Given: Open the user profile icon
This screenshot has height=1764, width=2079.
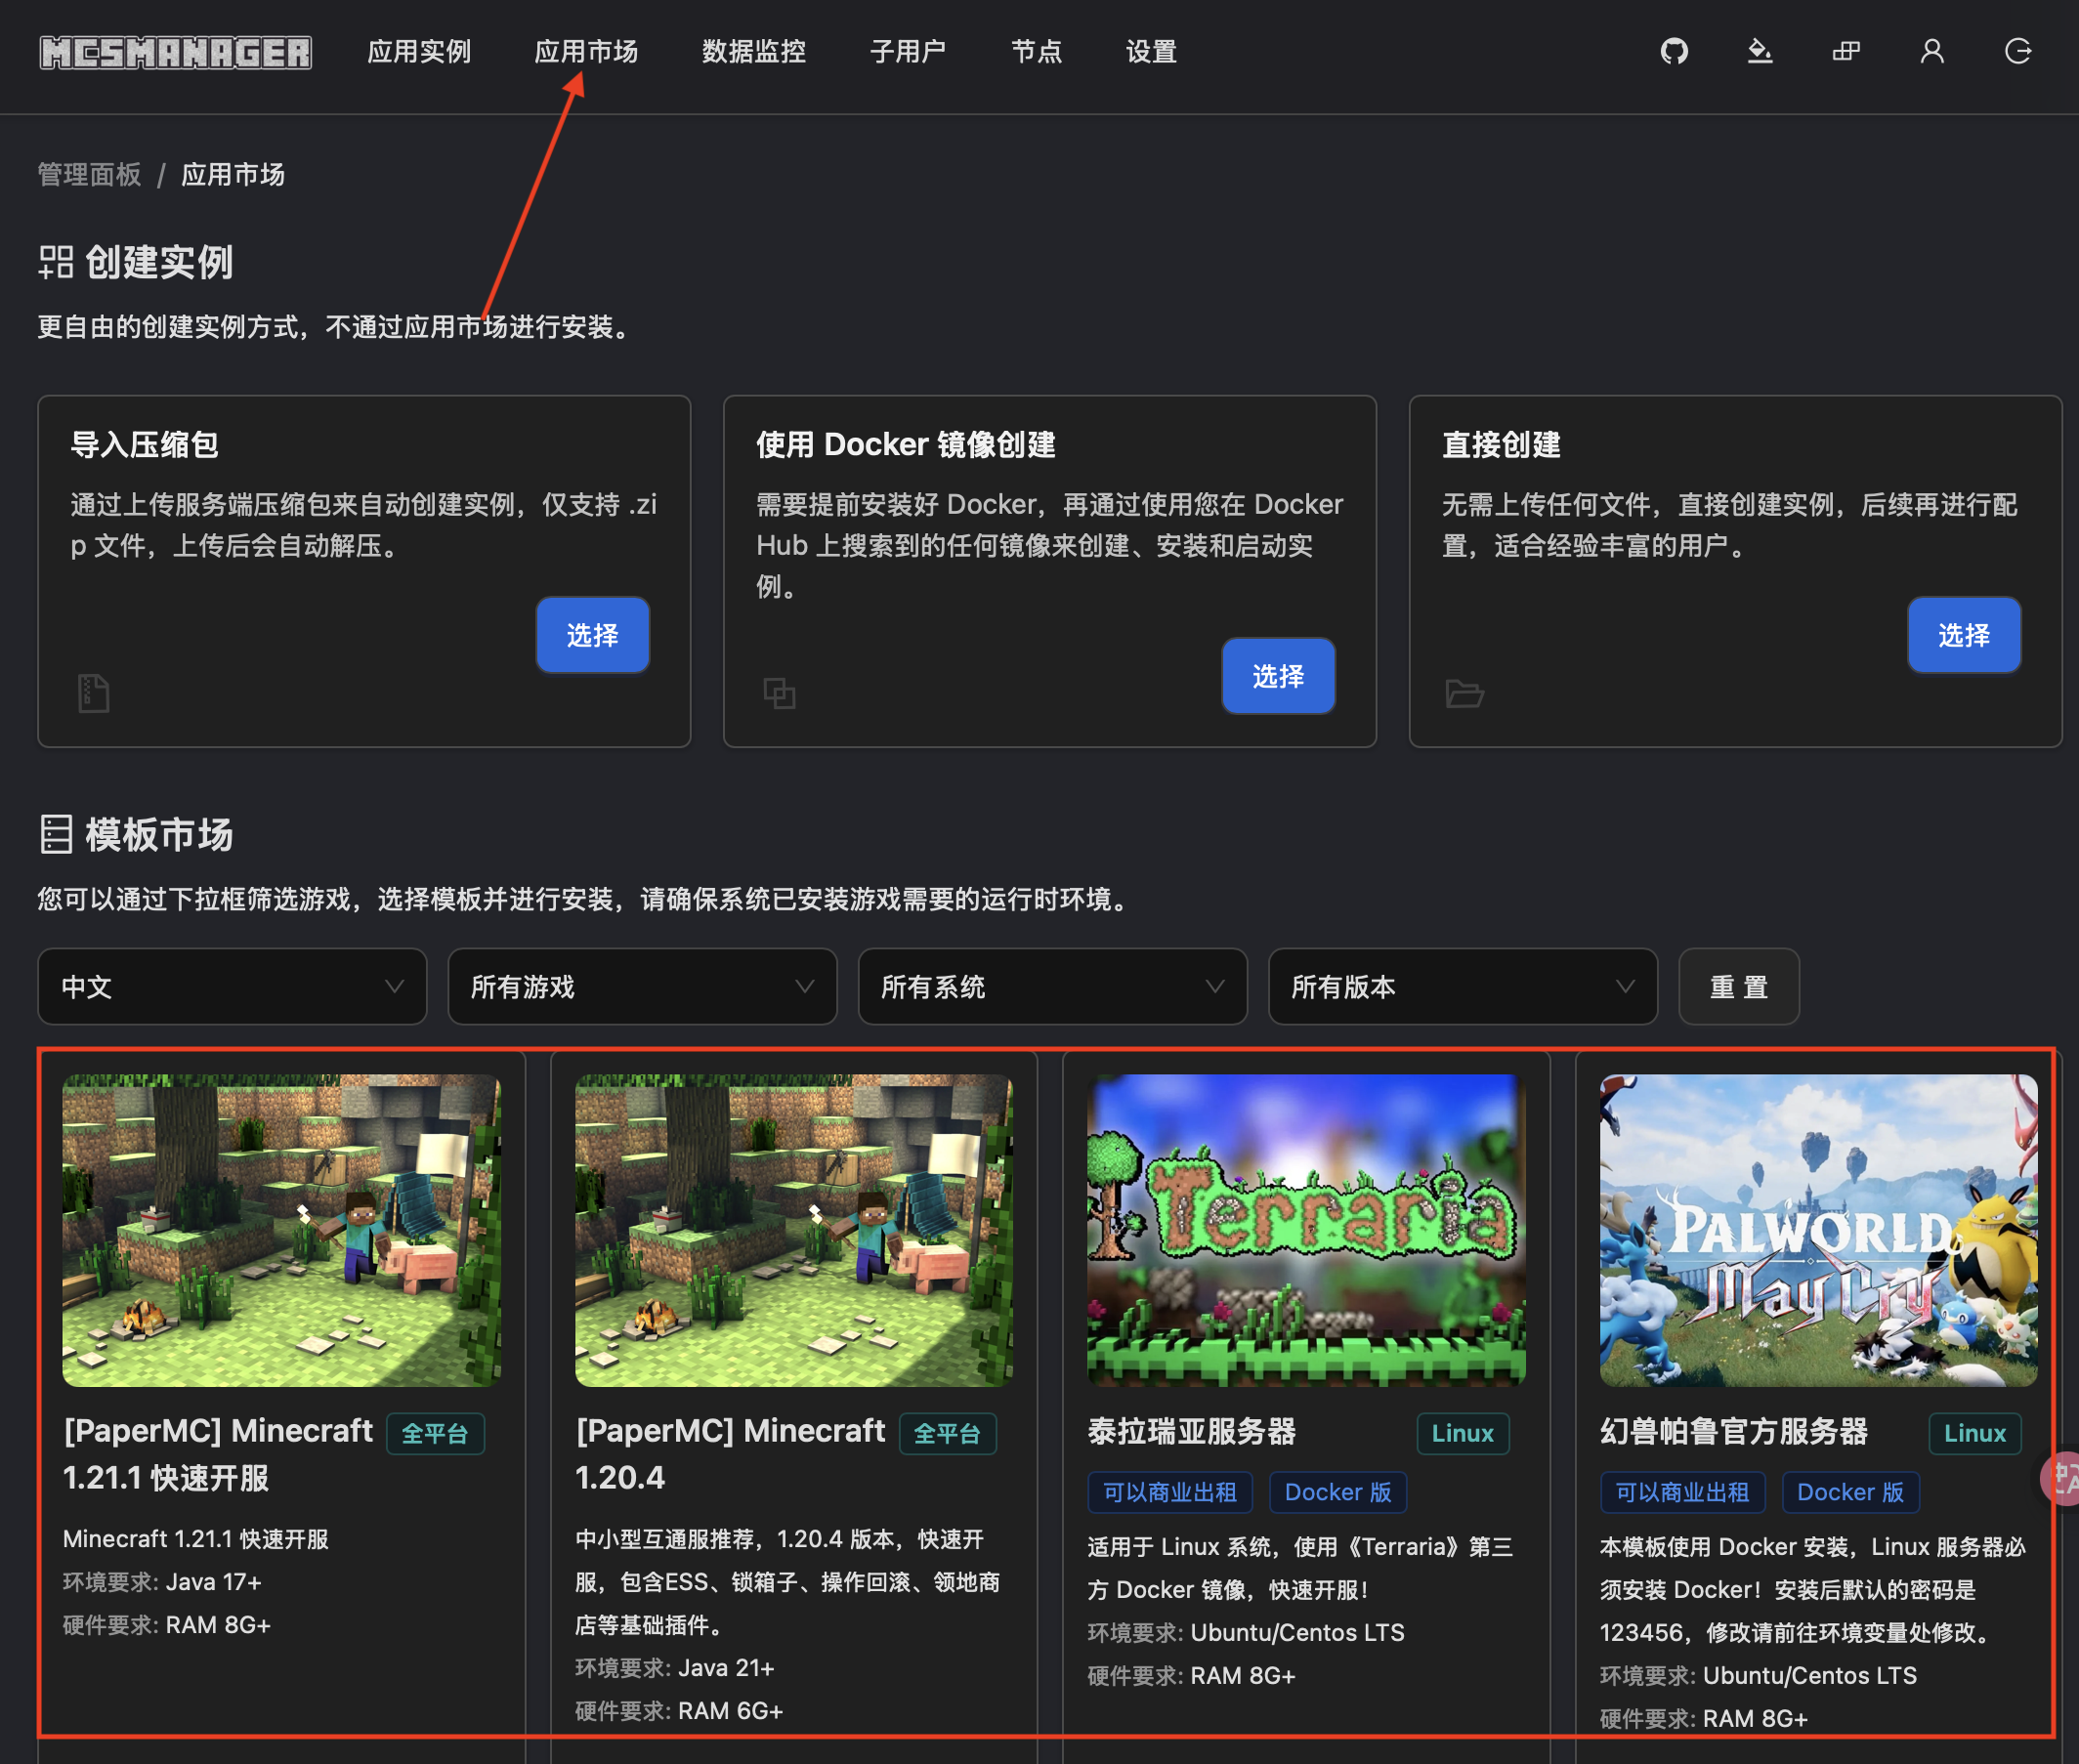Looking at the screenshot, I should pos(1932,51).
